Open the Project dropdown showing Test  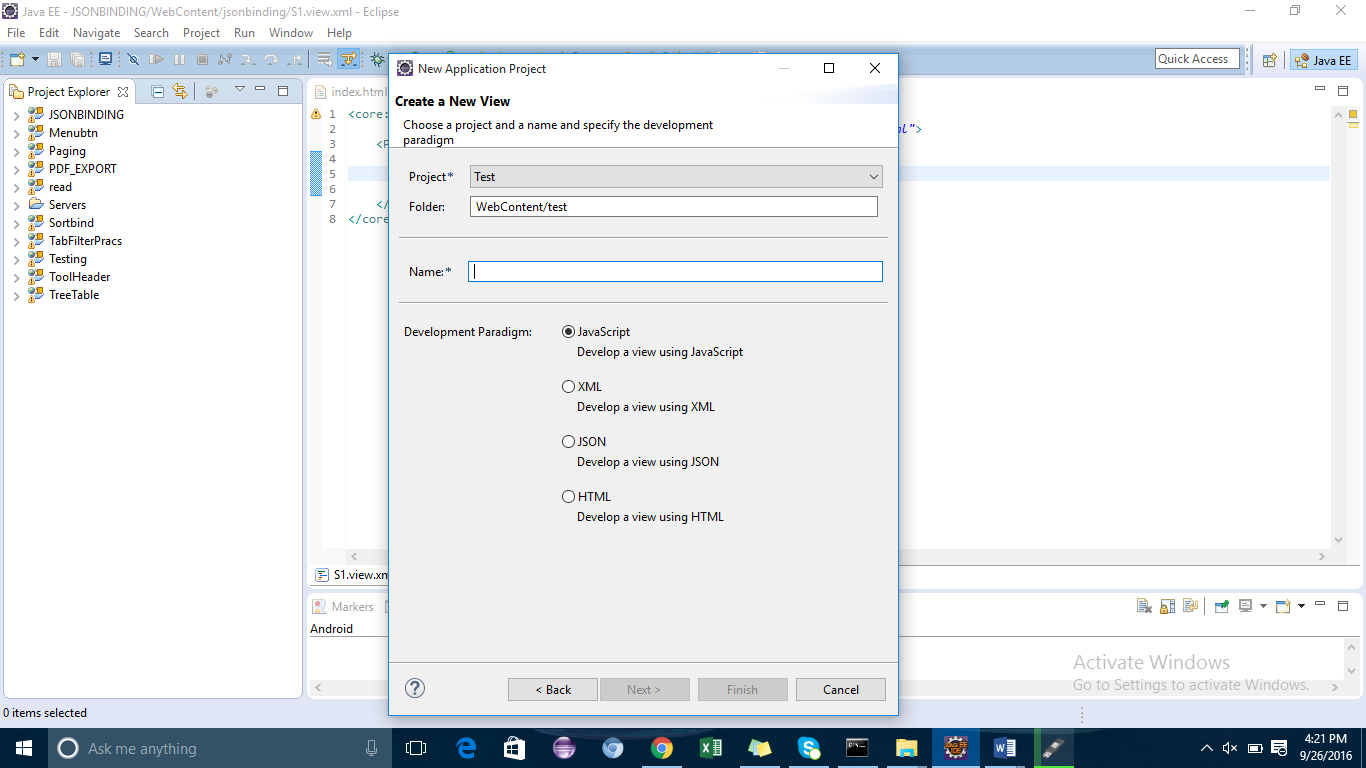click(x=676, y=177)
